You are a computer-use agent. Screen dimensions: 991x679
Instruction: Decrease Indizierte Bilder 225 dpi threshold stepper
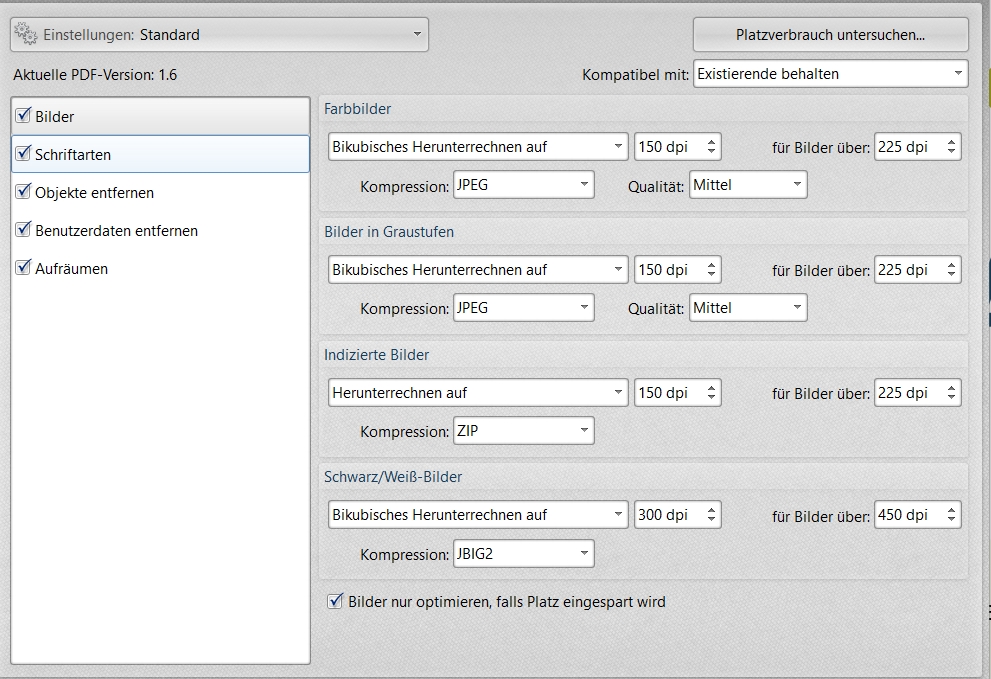952,398
